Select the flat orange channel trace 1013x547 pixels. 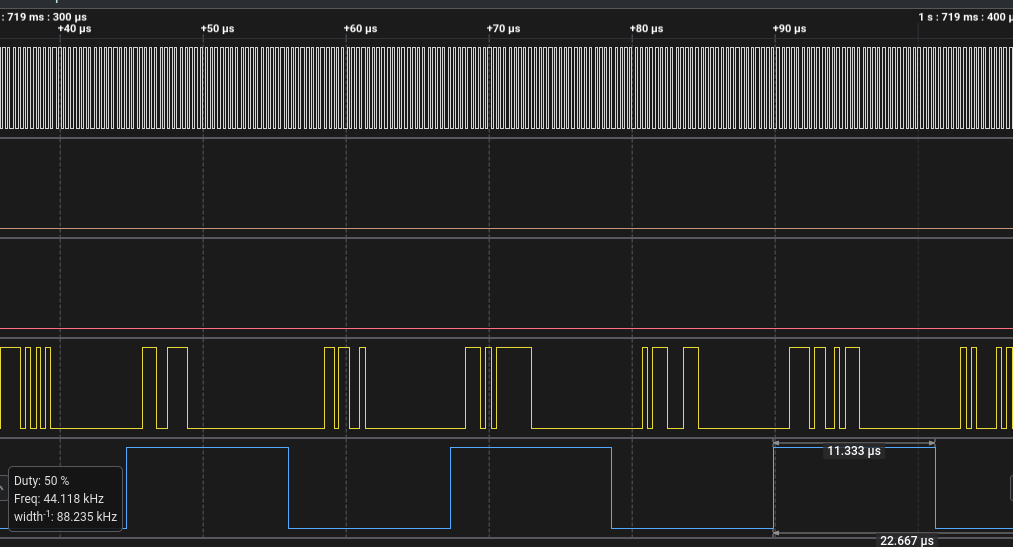pyautogui.click(x=500, y=229)
